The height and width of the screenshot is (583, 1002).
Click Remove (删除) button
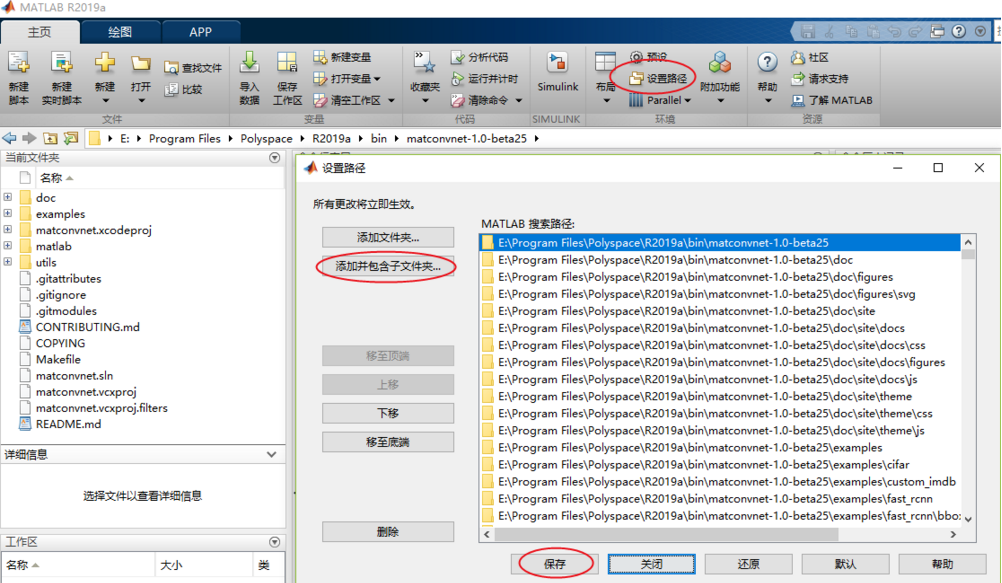coord(388,532)
